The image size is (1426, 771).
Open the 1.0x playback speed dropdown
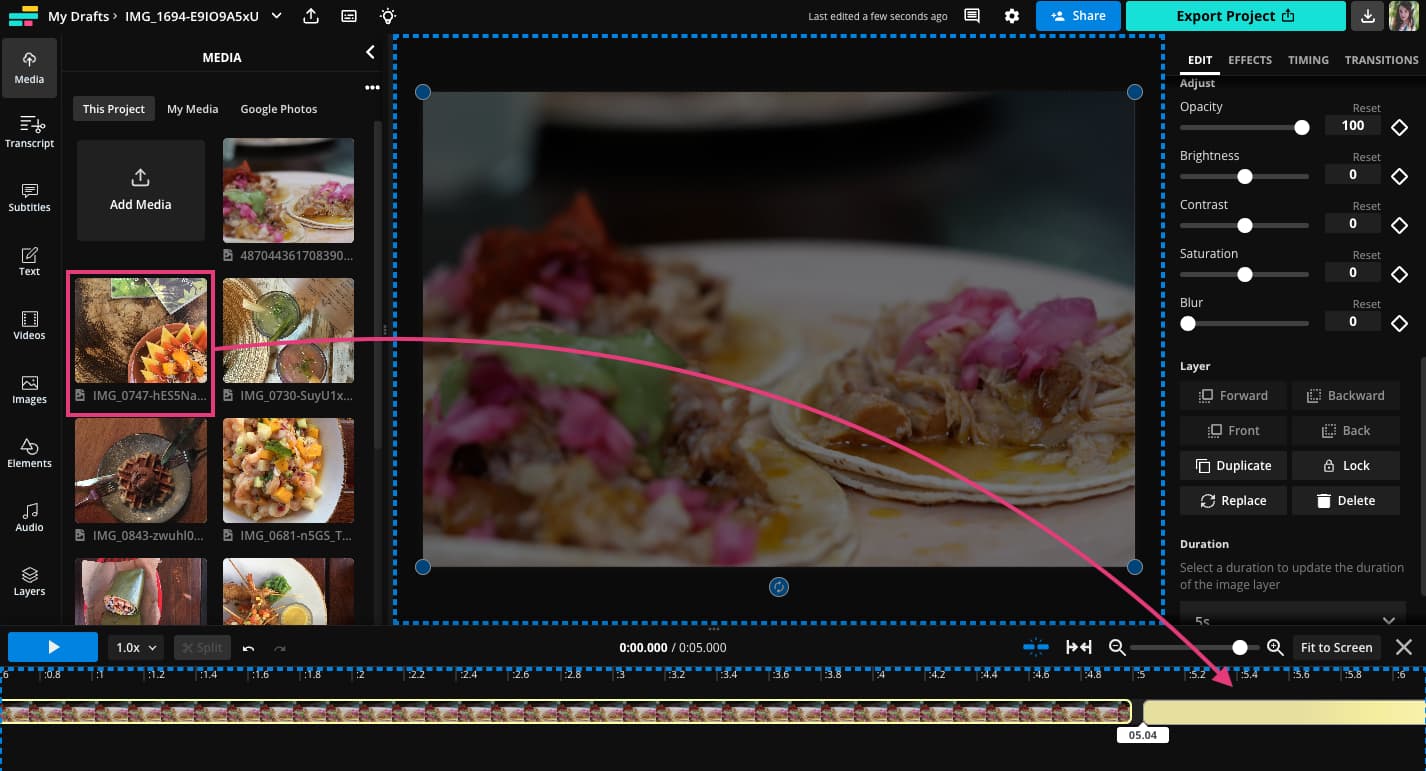[x=137, y=647]
